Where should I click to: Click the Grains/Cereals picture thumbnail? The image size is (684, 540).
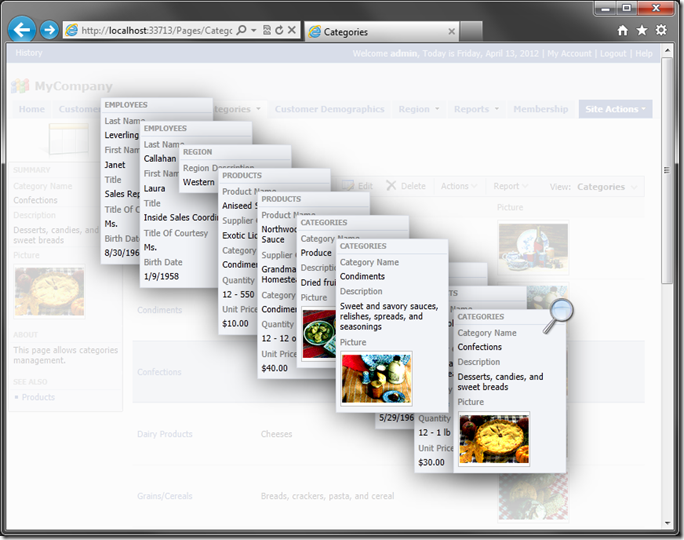pos(533,497)
